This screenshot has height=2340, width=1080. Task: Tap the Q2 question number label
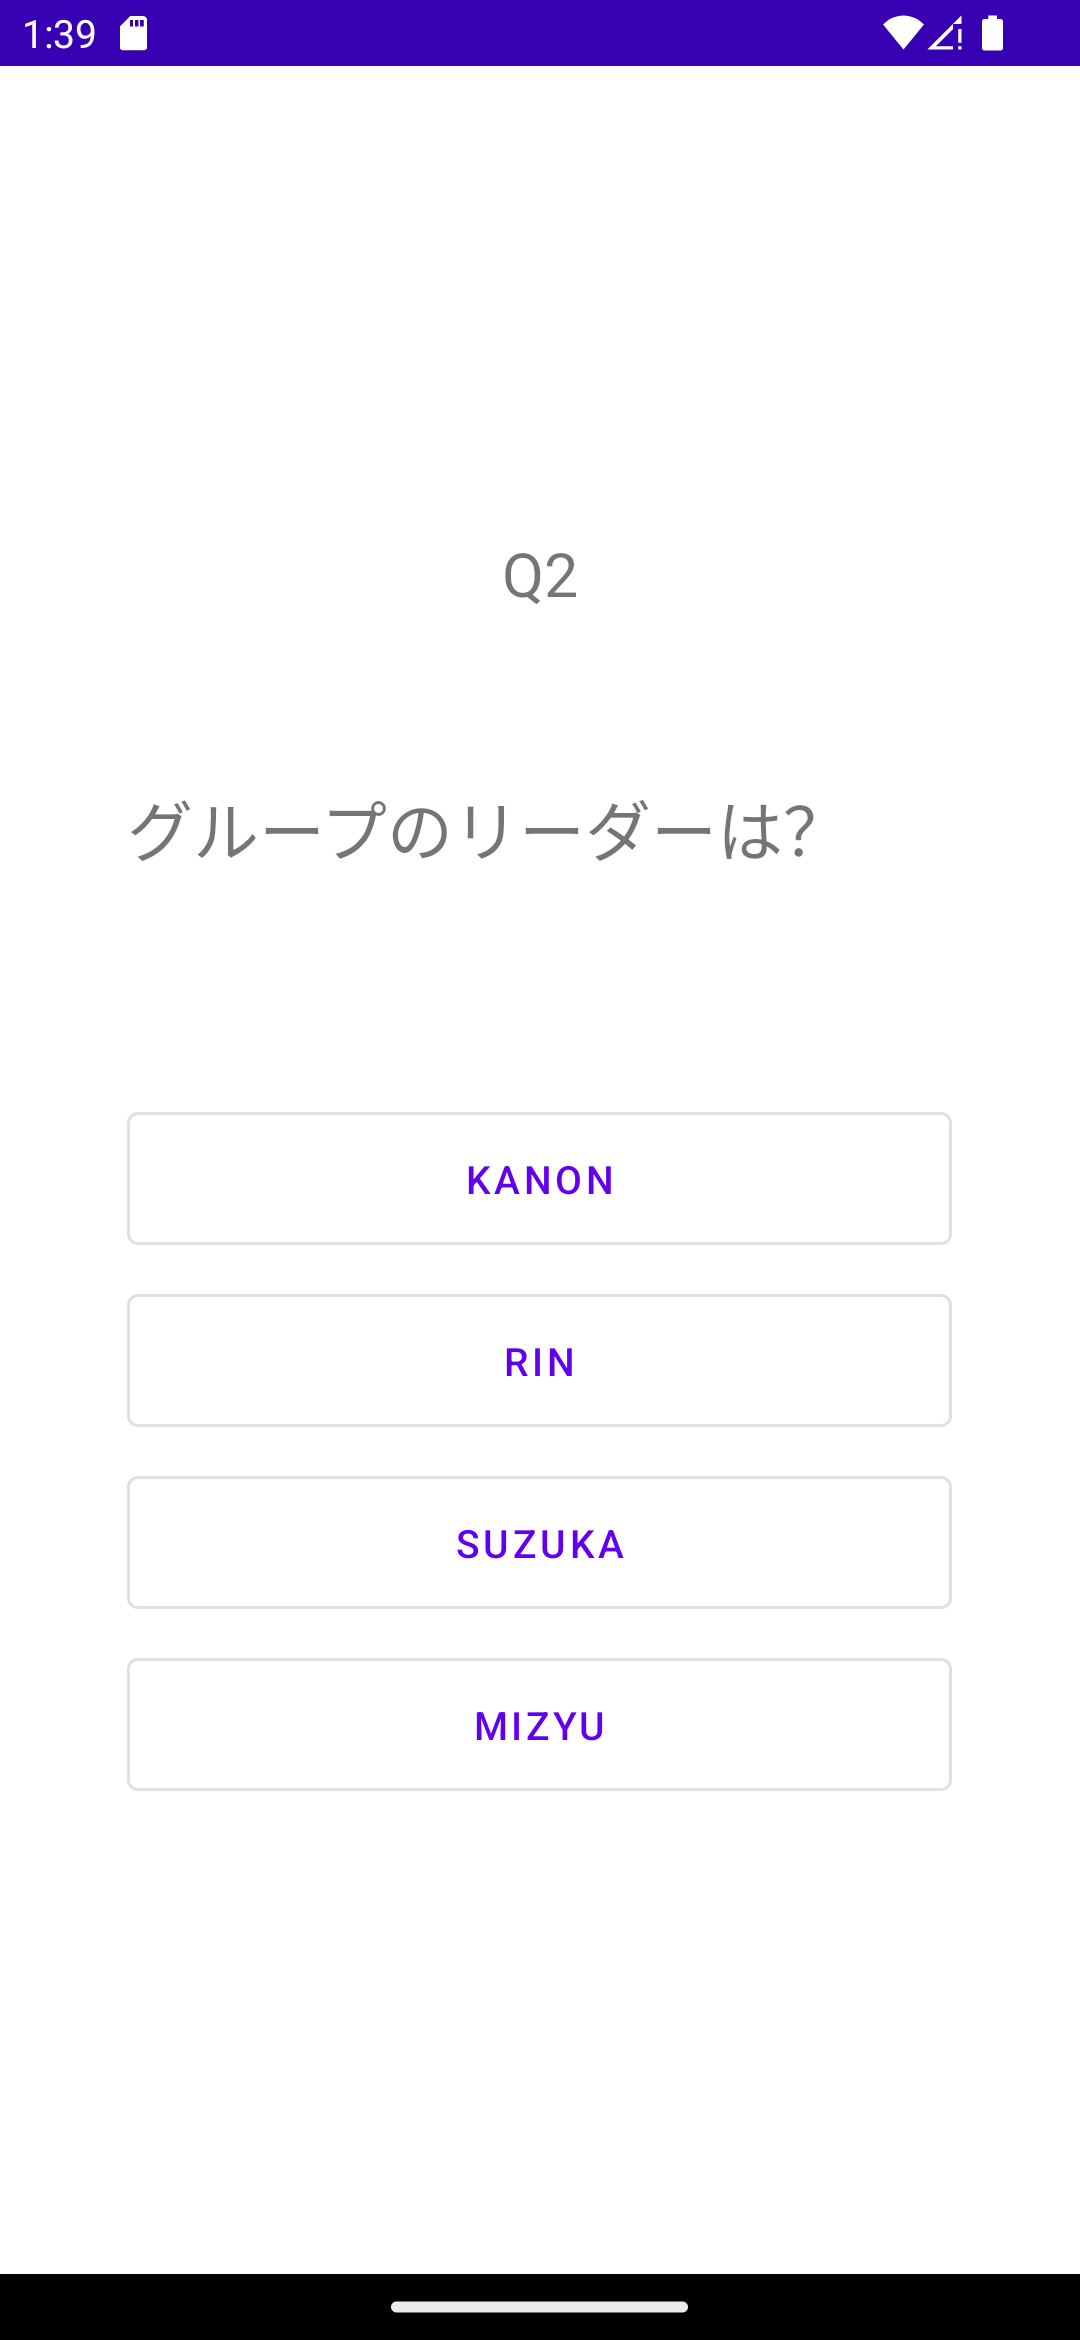[x=540, y=576]
